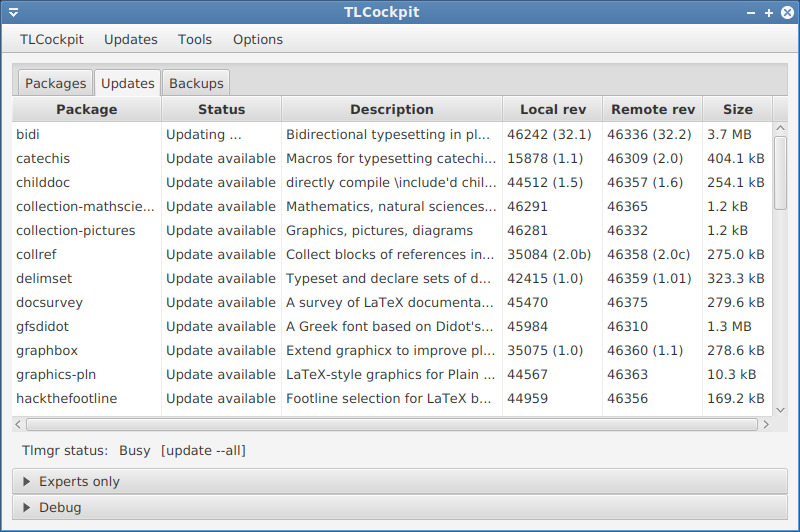Open the window menu icon in title bar
Screen dimensions: 800x532
13,13
